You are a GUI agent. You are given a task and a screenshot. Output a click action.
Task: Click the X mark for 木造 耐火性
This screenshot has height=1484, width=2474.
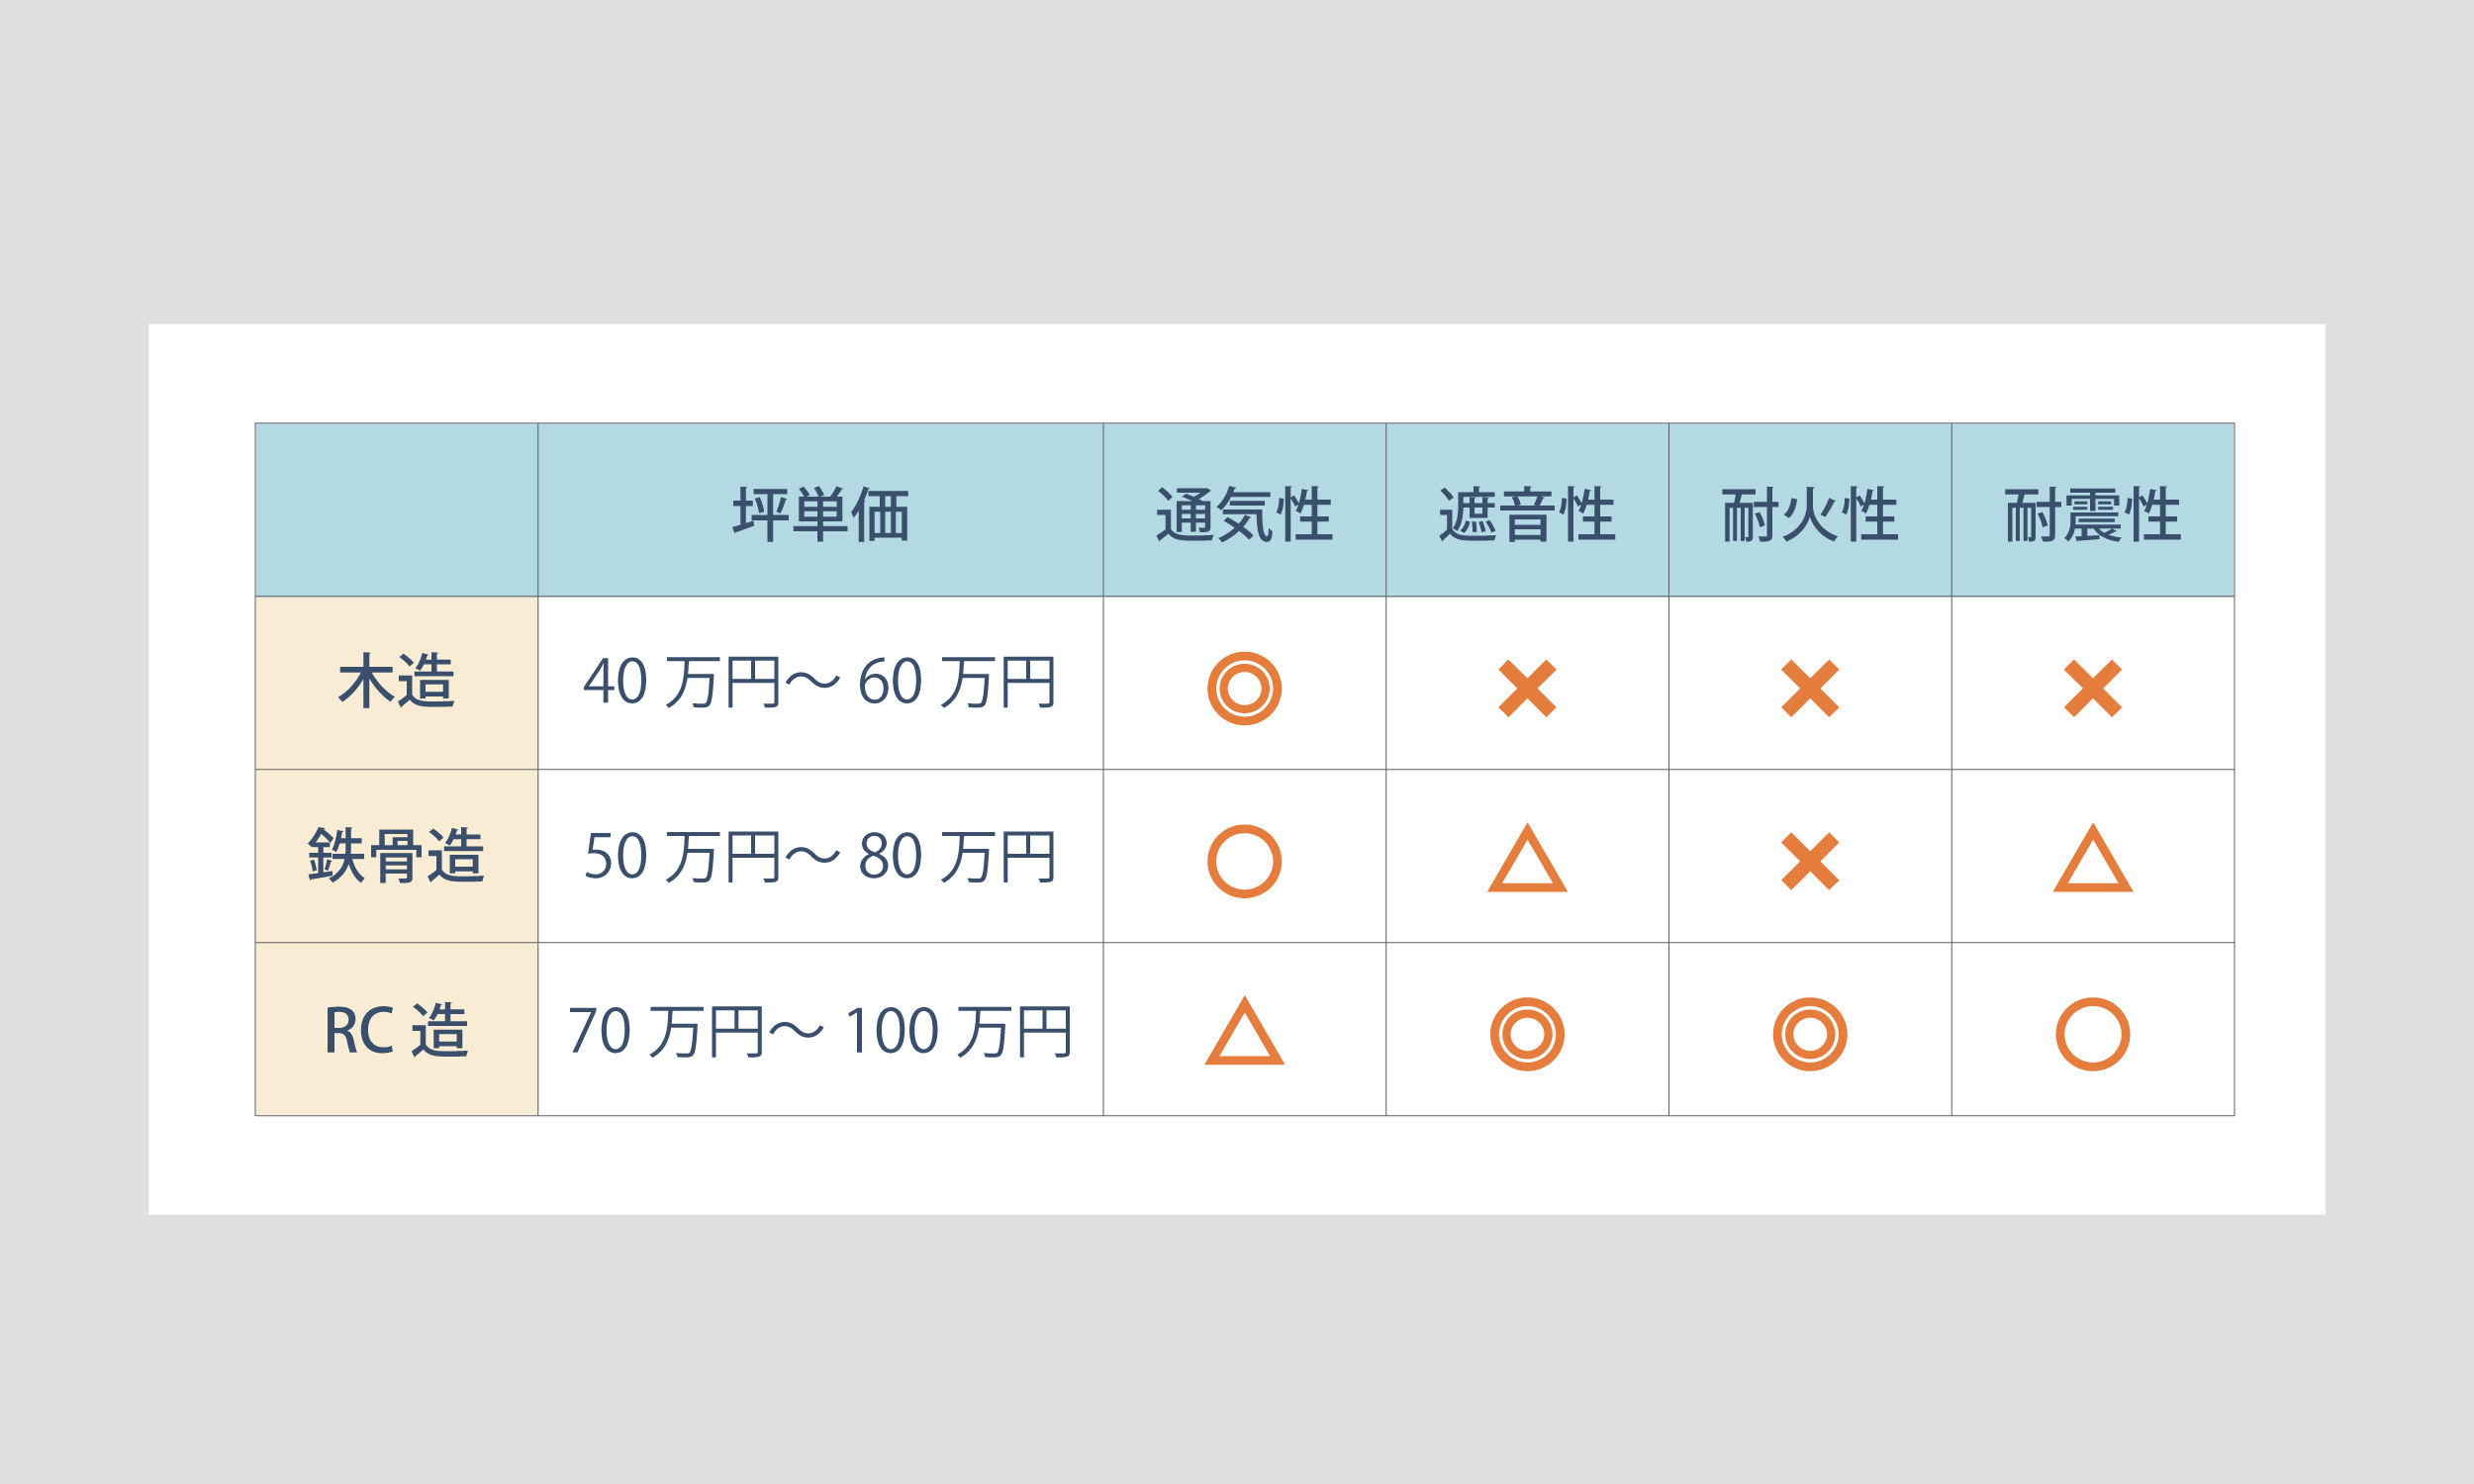click(1810, 689)
